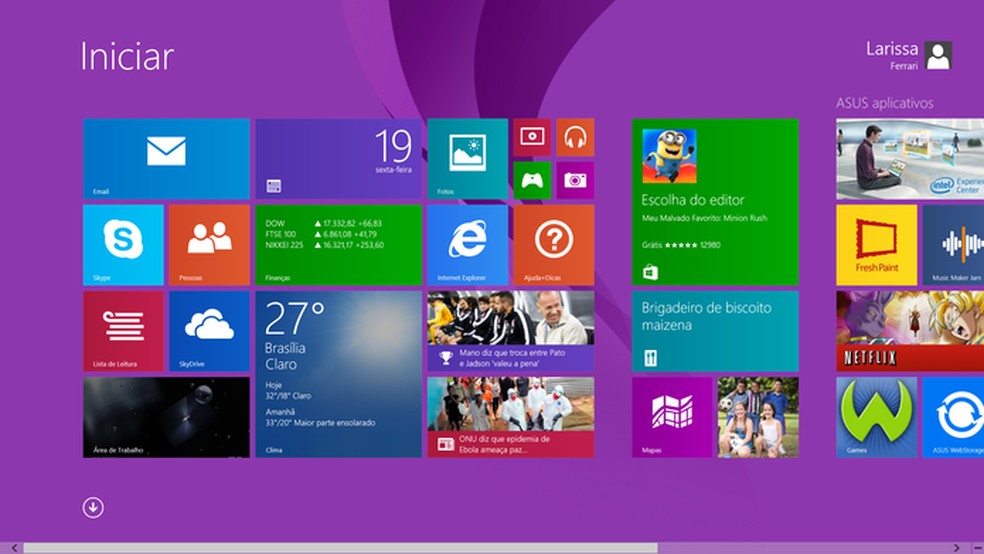Open the family photo tile beside Mapas
Viewport: 984px width, 554px height.
758,417
